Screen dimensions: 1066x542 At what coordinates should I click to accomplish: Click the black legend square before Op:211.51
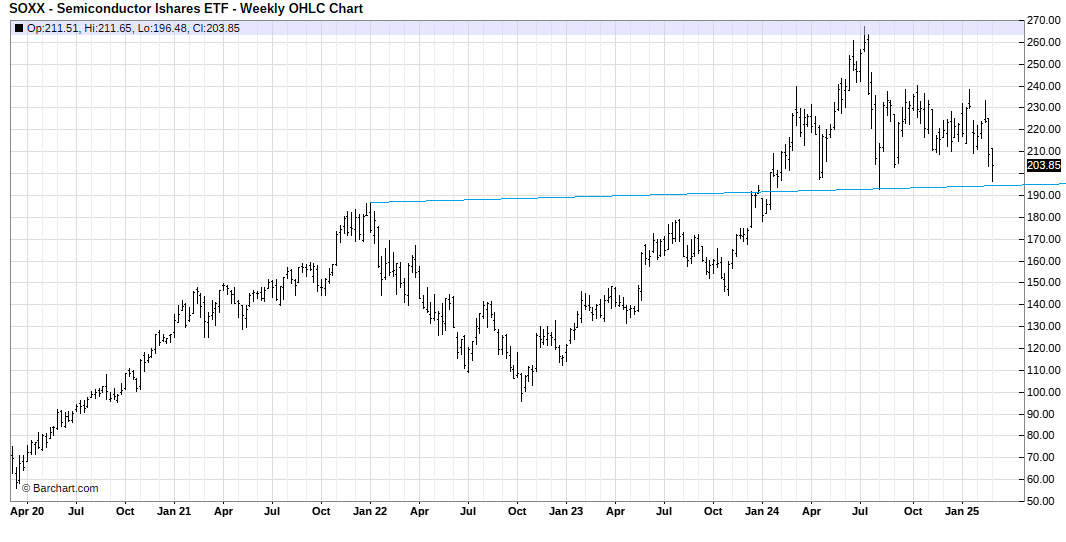18,29
